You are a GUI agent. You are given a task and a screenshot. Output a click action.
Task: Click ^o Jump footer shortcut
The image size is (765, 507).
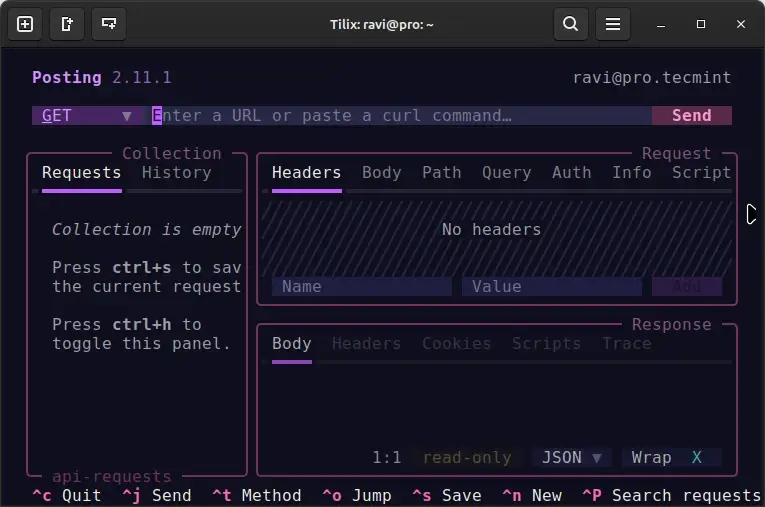(x=357, y=496)
